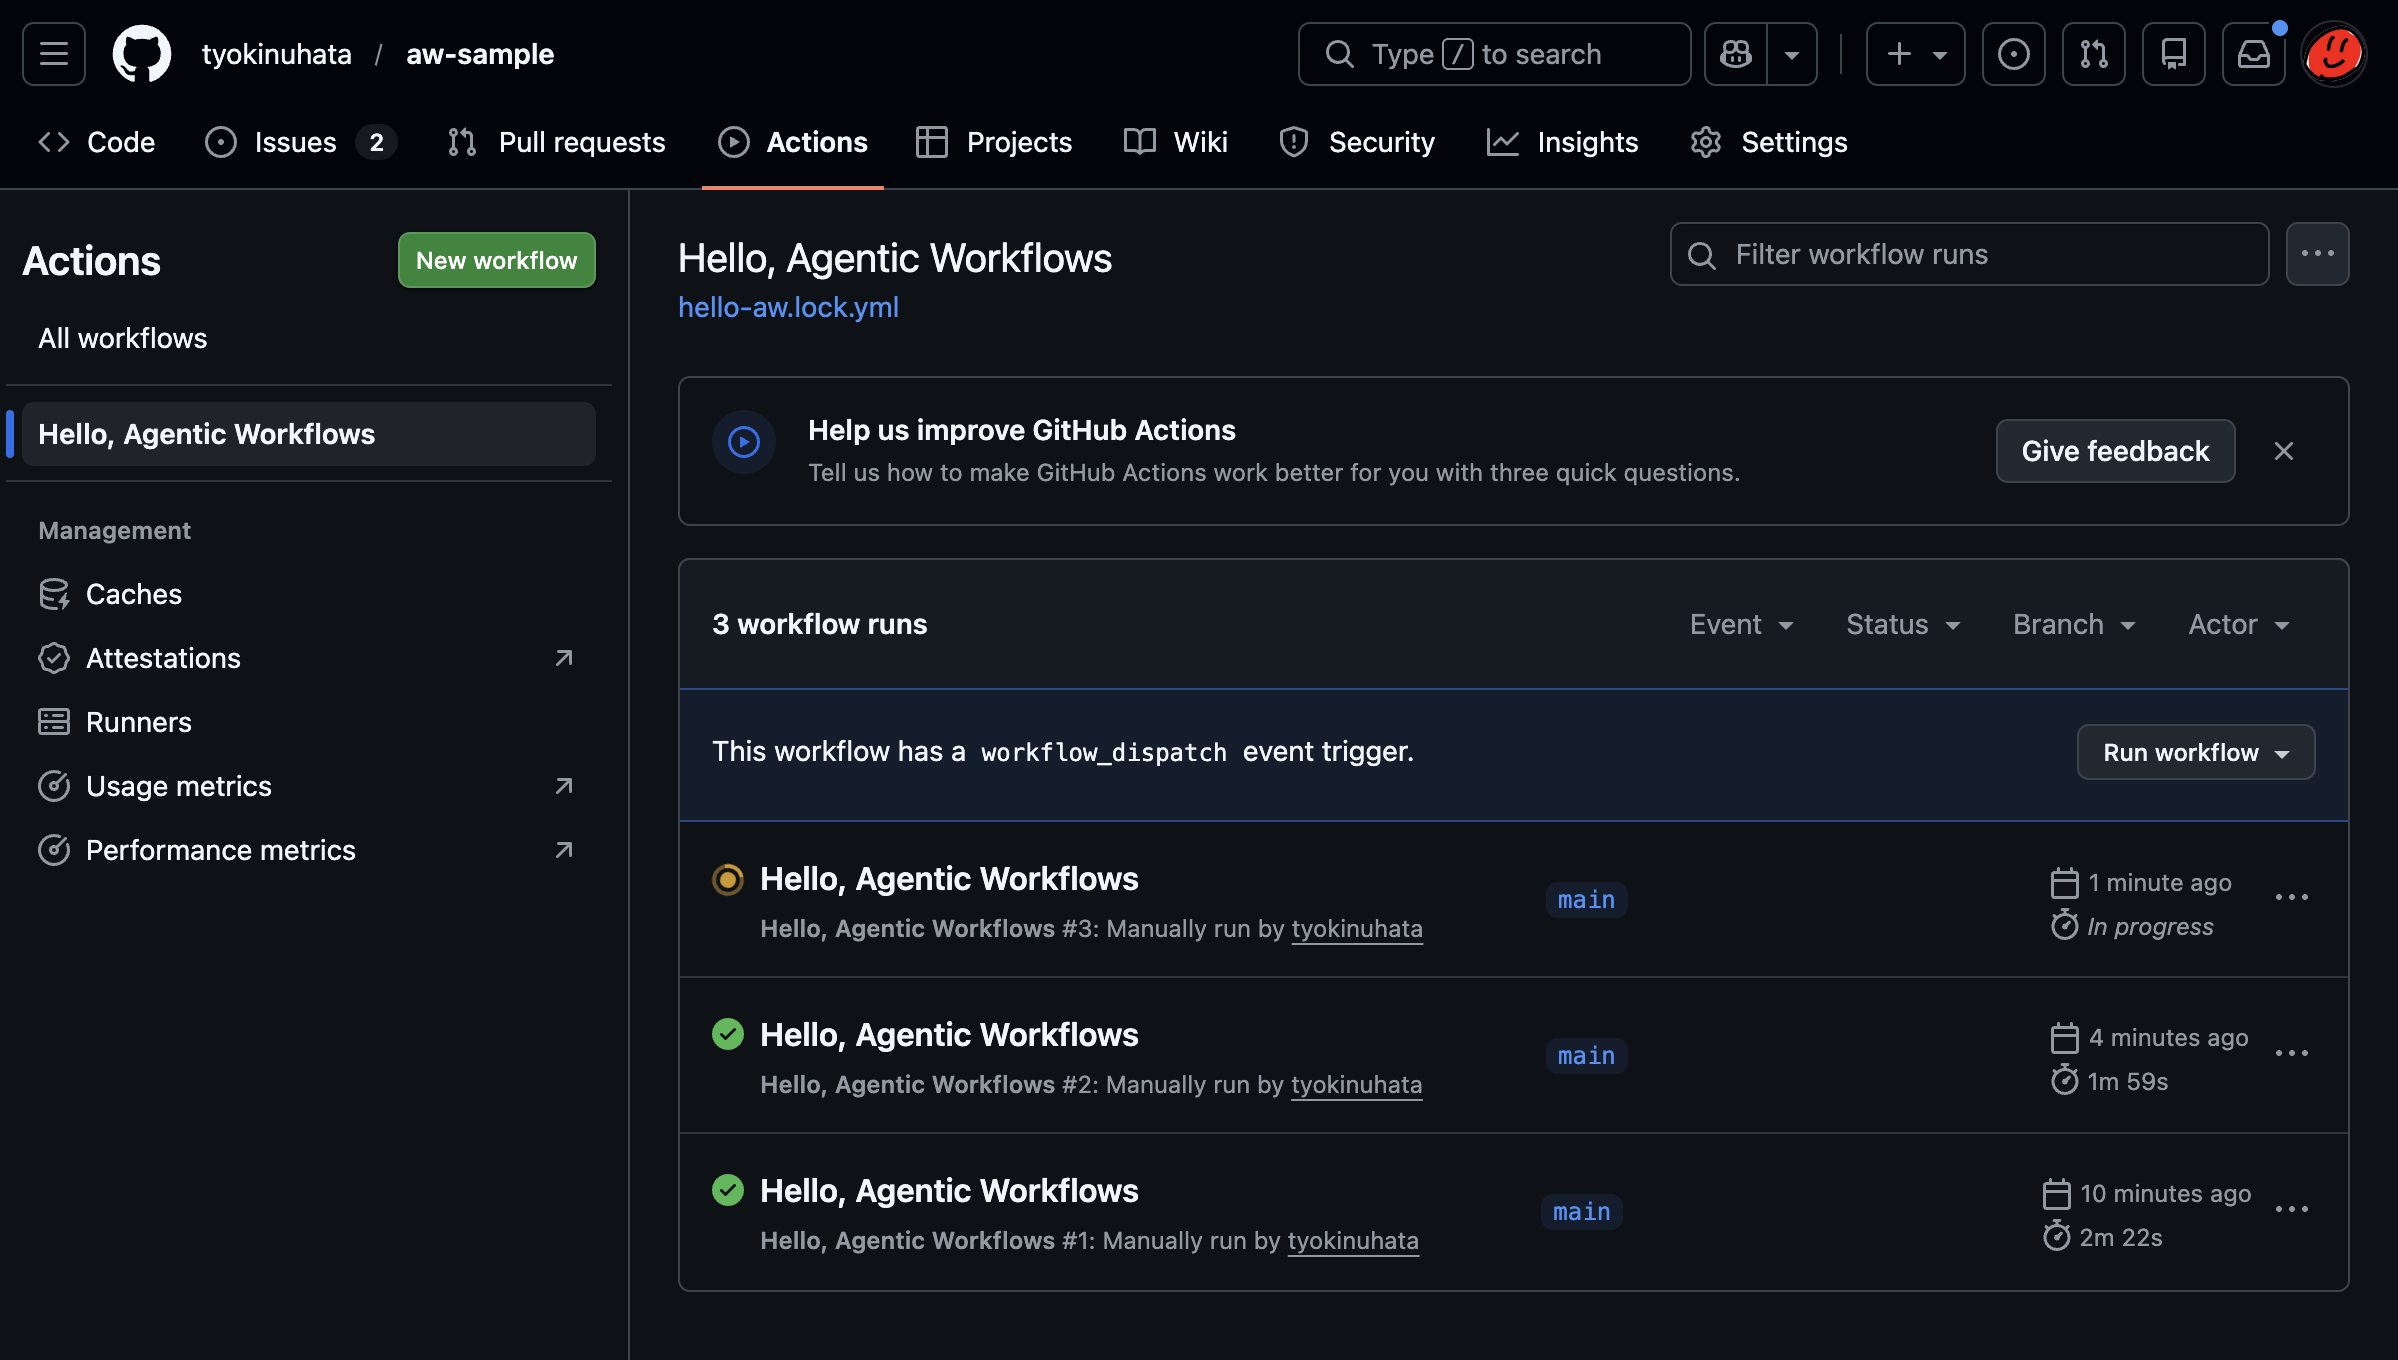This screenshot has width=2398, height=1360.
Task: Open the issues icon in the header
Action: click(x=2013, y=54)
